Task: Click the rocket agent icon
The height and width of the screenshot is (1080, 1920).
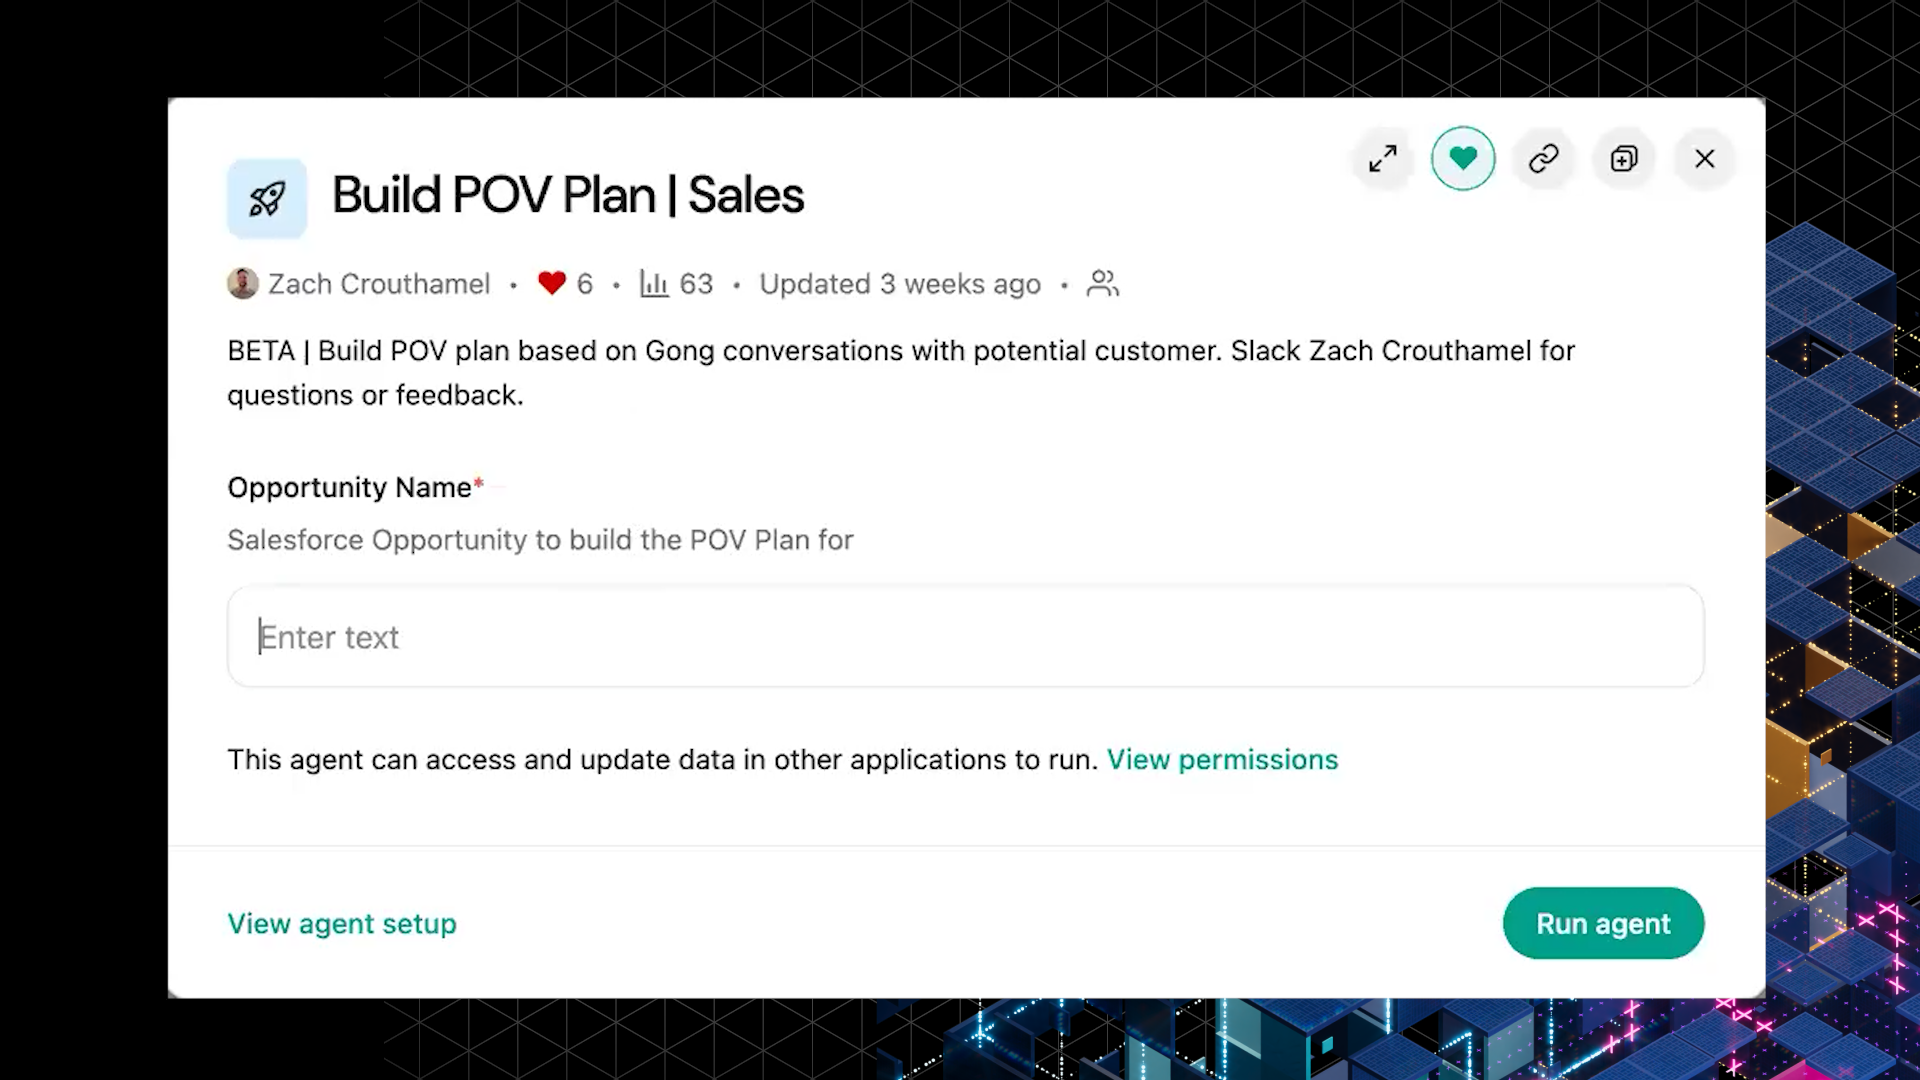Action: tap(267, 198)
